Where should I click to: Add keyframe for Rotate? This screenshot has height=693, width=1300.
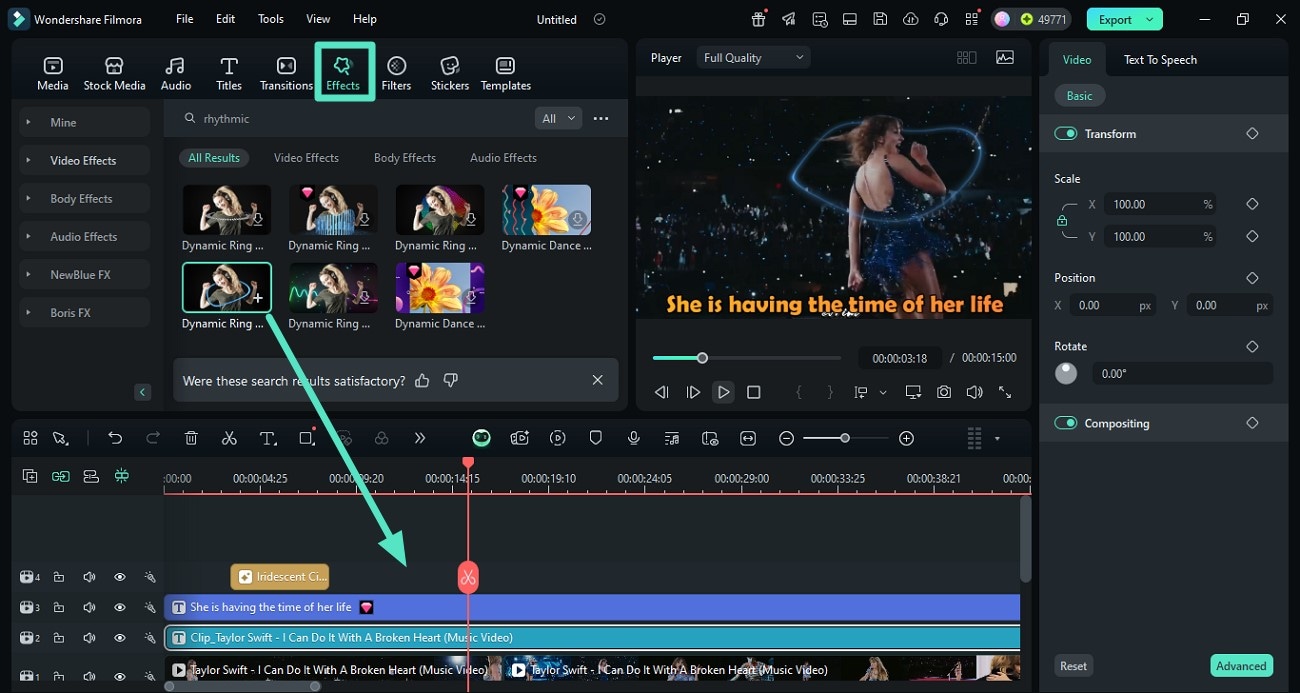[x=1252, y=346]
